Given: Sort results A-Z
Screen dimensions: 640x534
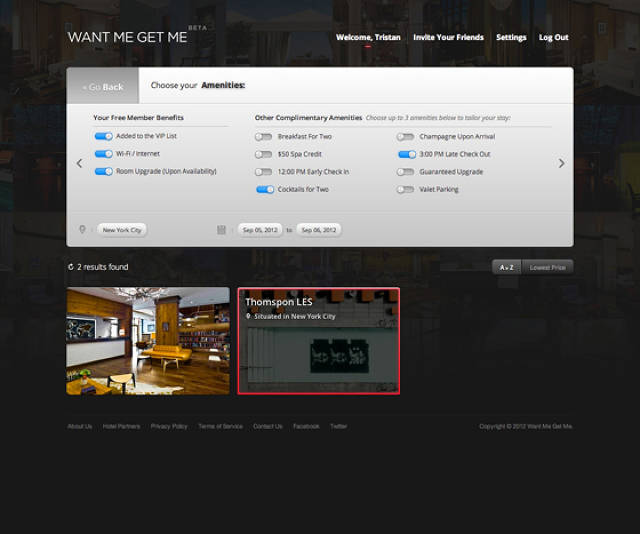Looking at the screenshot, I should pos(507,267).
